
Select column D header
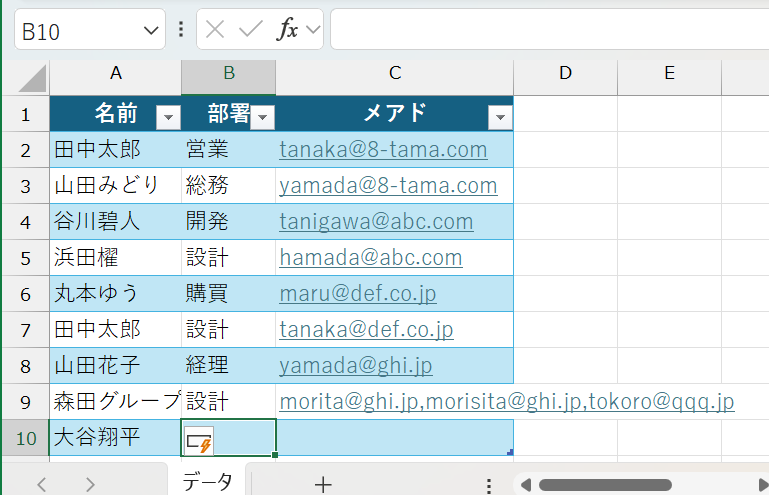click(565, 72)
